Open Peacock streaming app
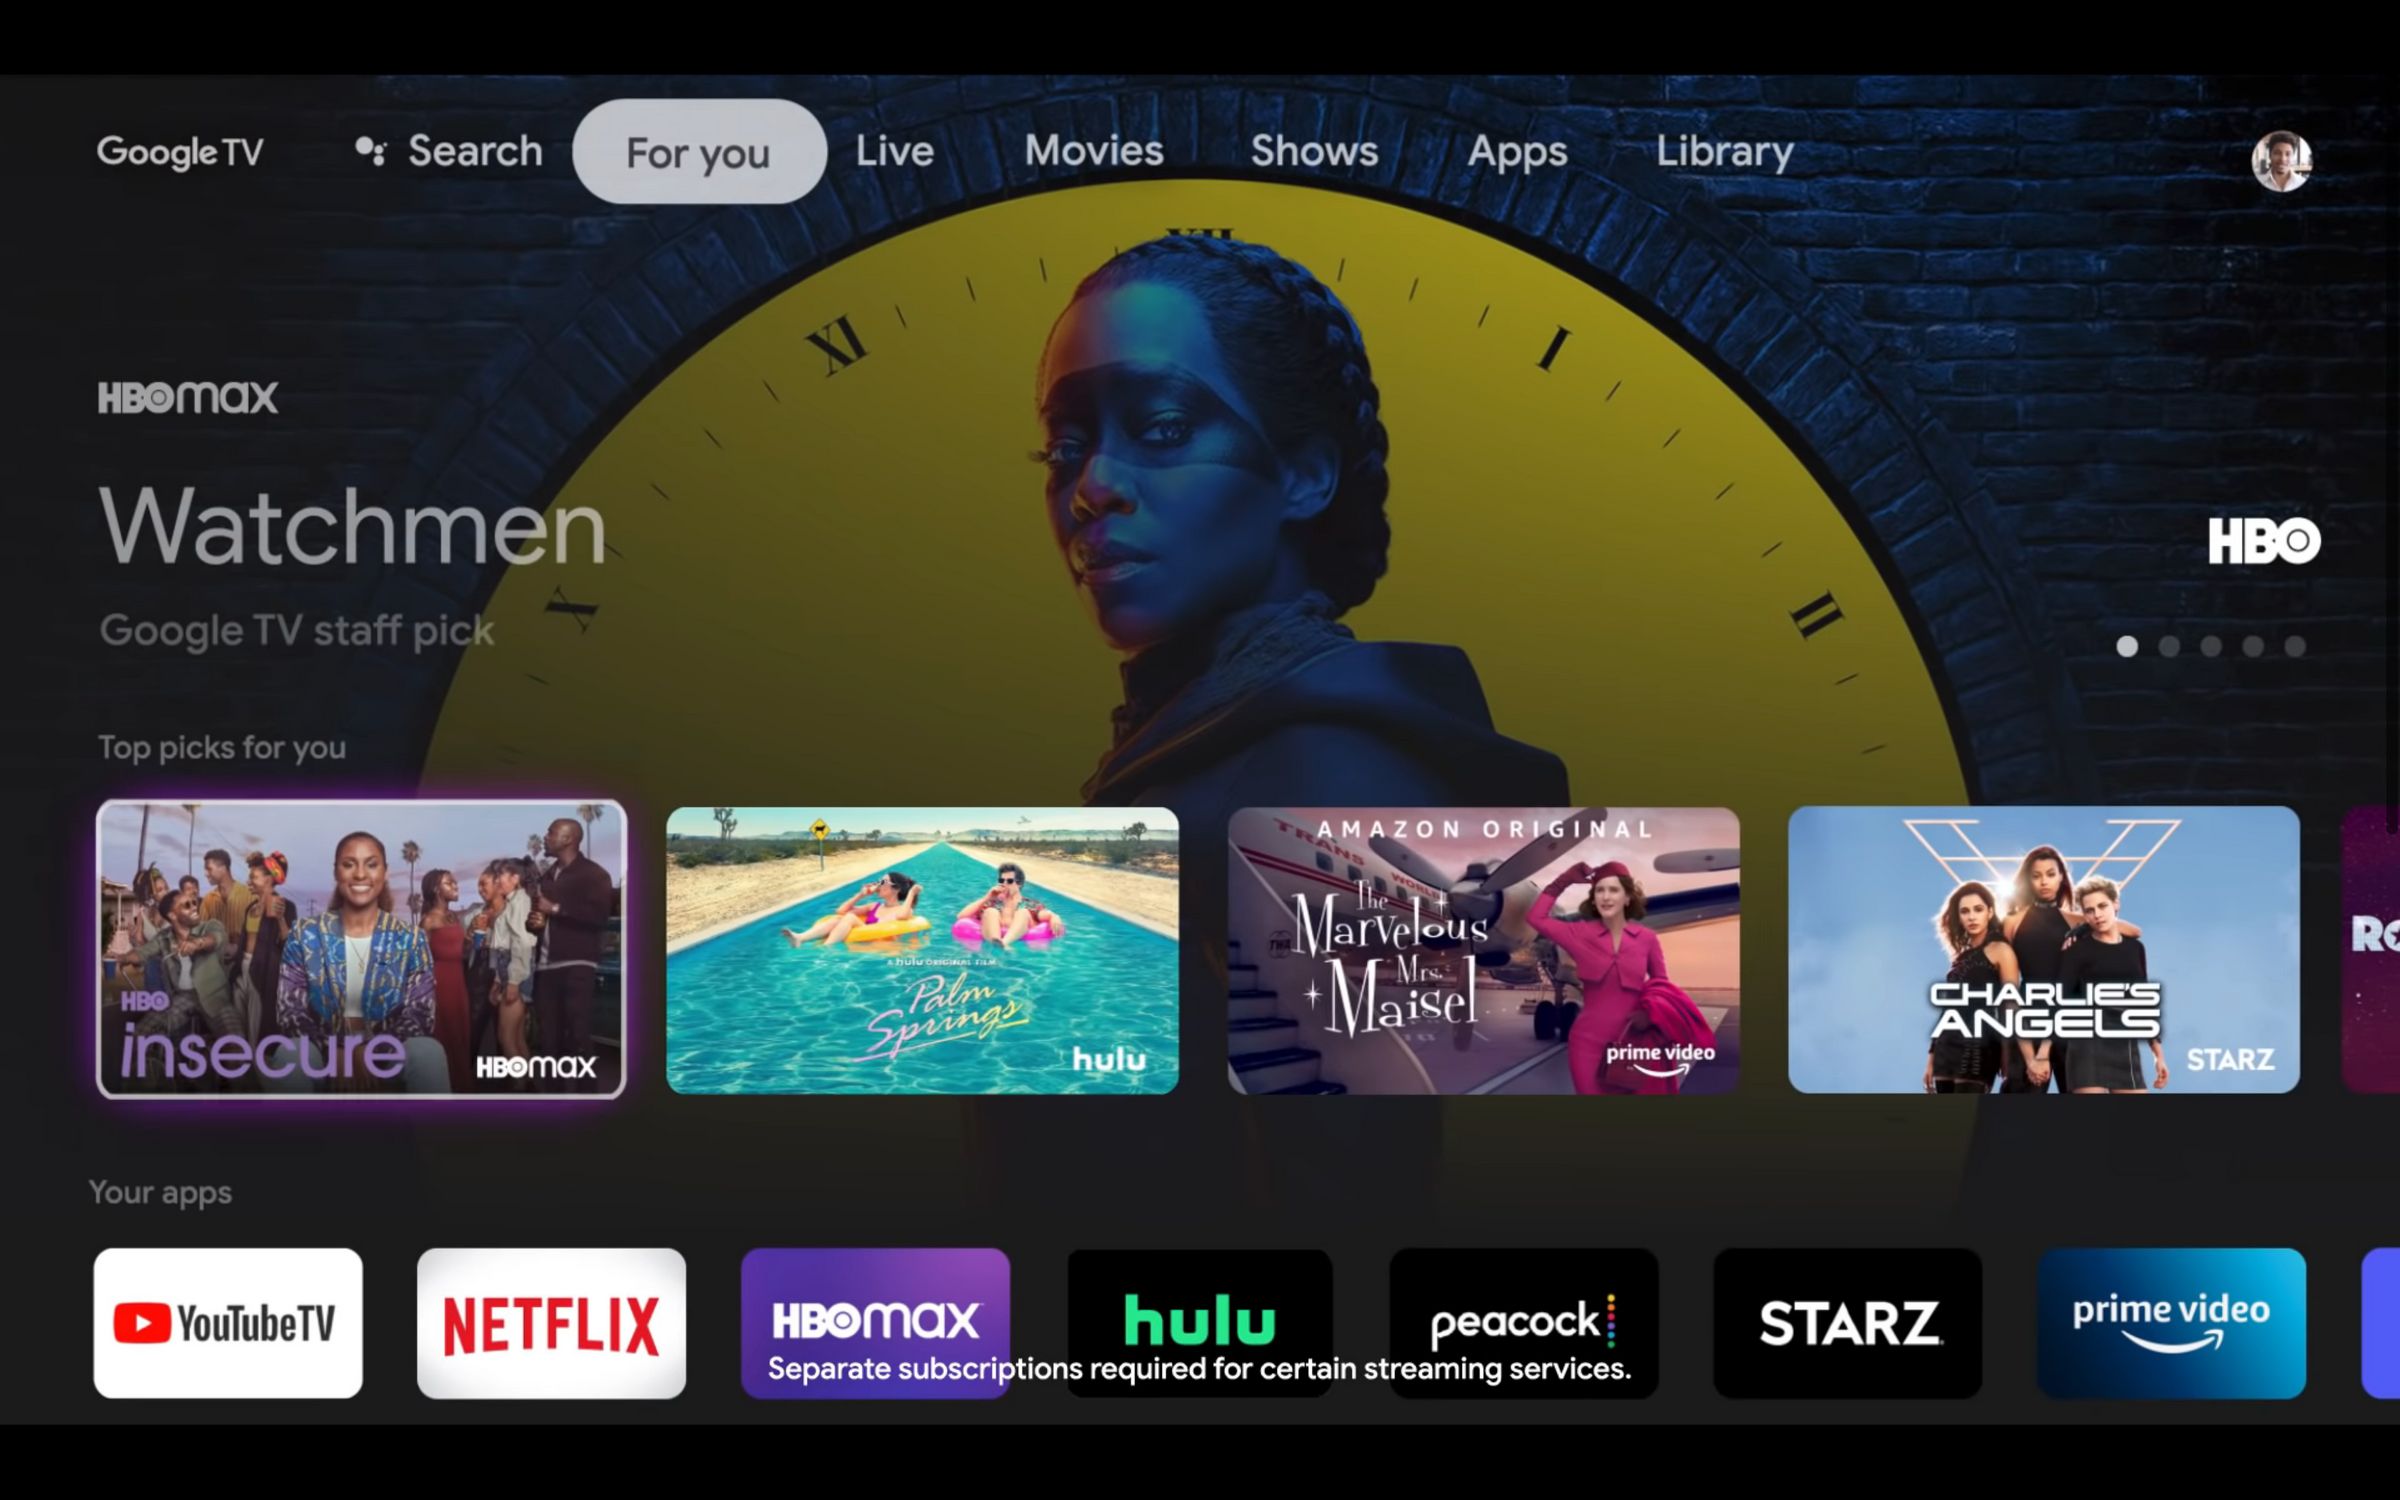Viewport: 2400px width, 1500px height. click(1522, 1322)
